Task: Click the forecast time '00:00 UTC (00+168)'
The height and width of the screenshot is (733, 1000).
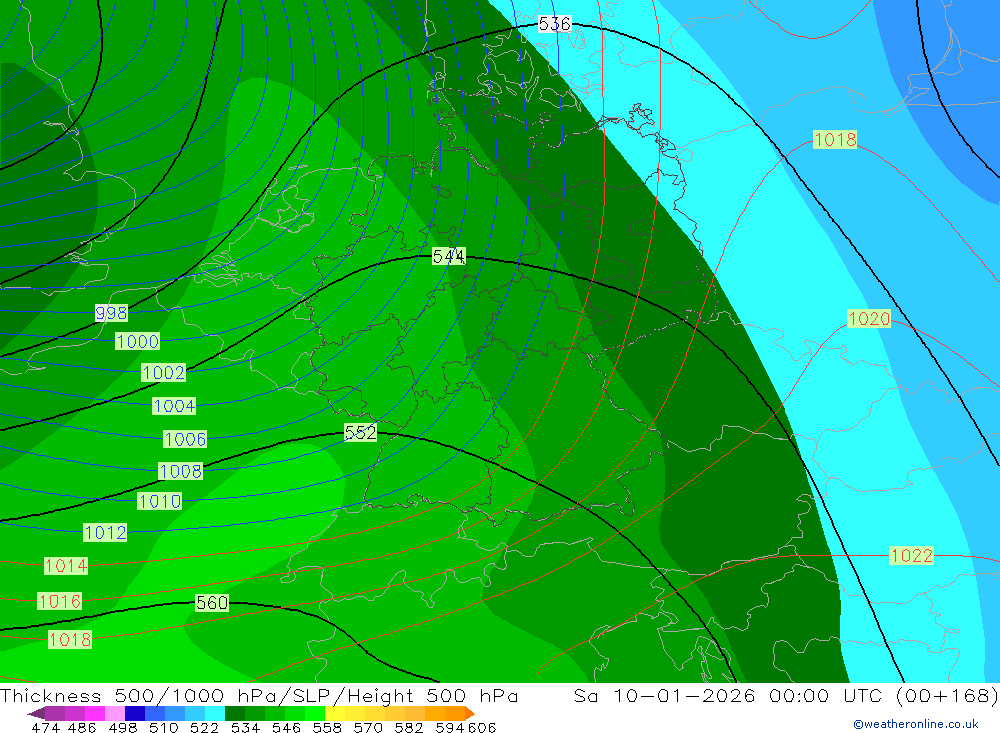Action: [884, 696]
